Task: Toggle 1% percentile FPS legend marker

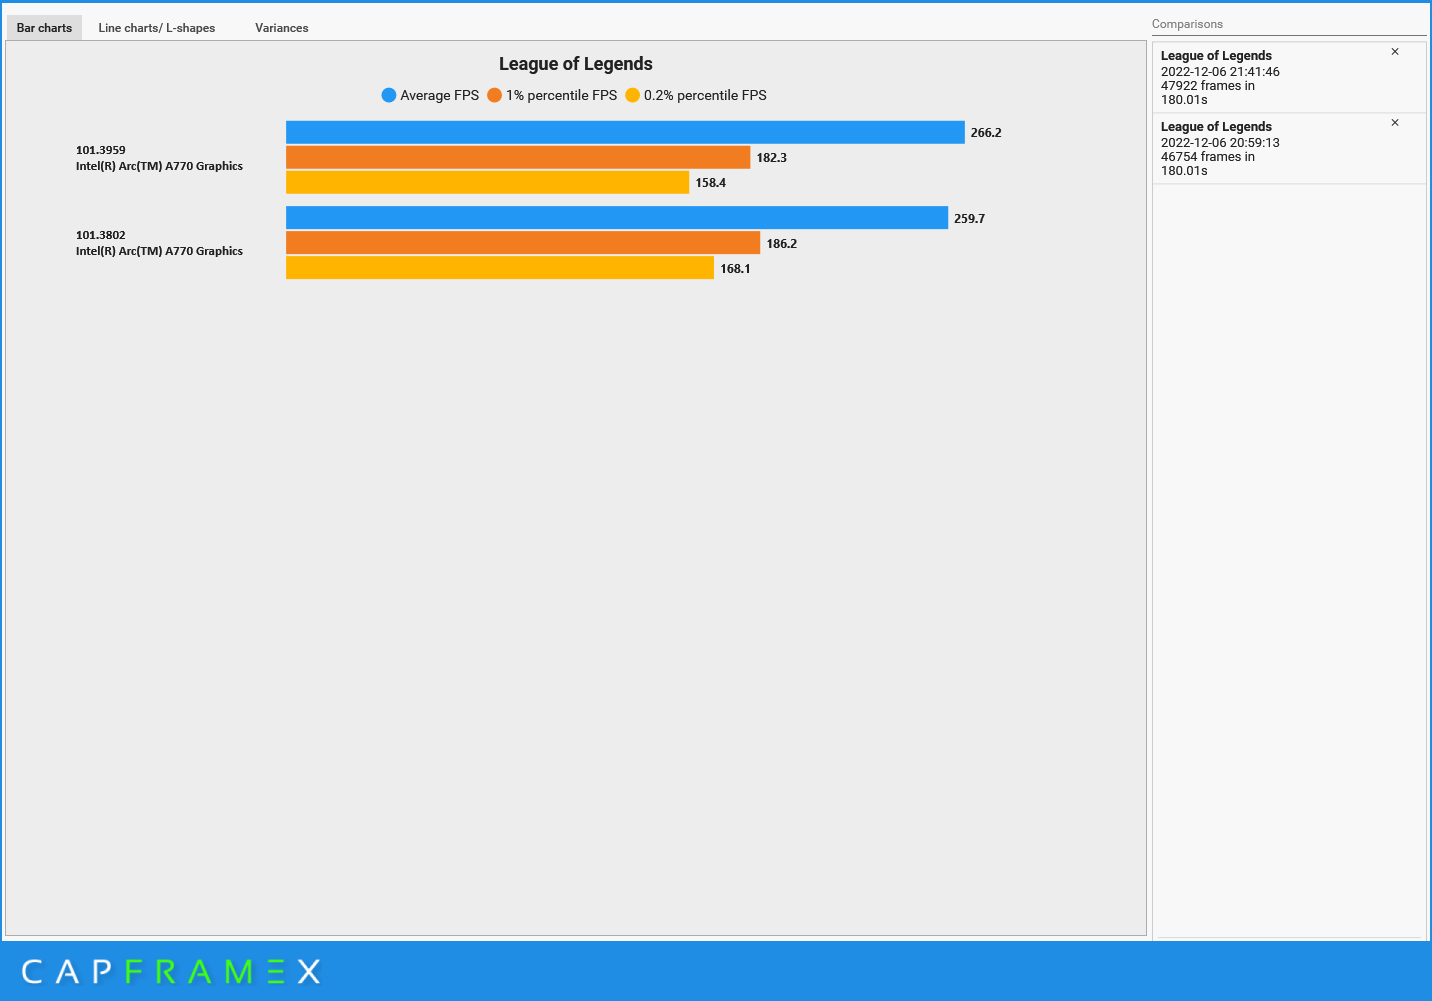Action: [494, 95]
